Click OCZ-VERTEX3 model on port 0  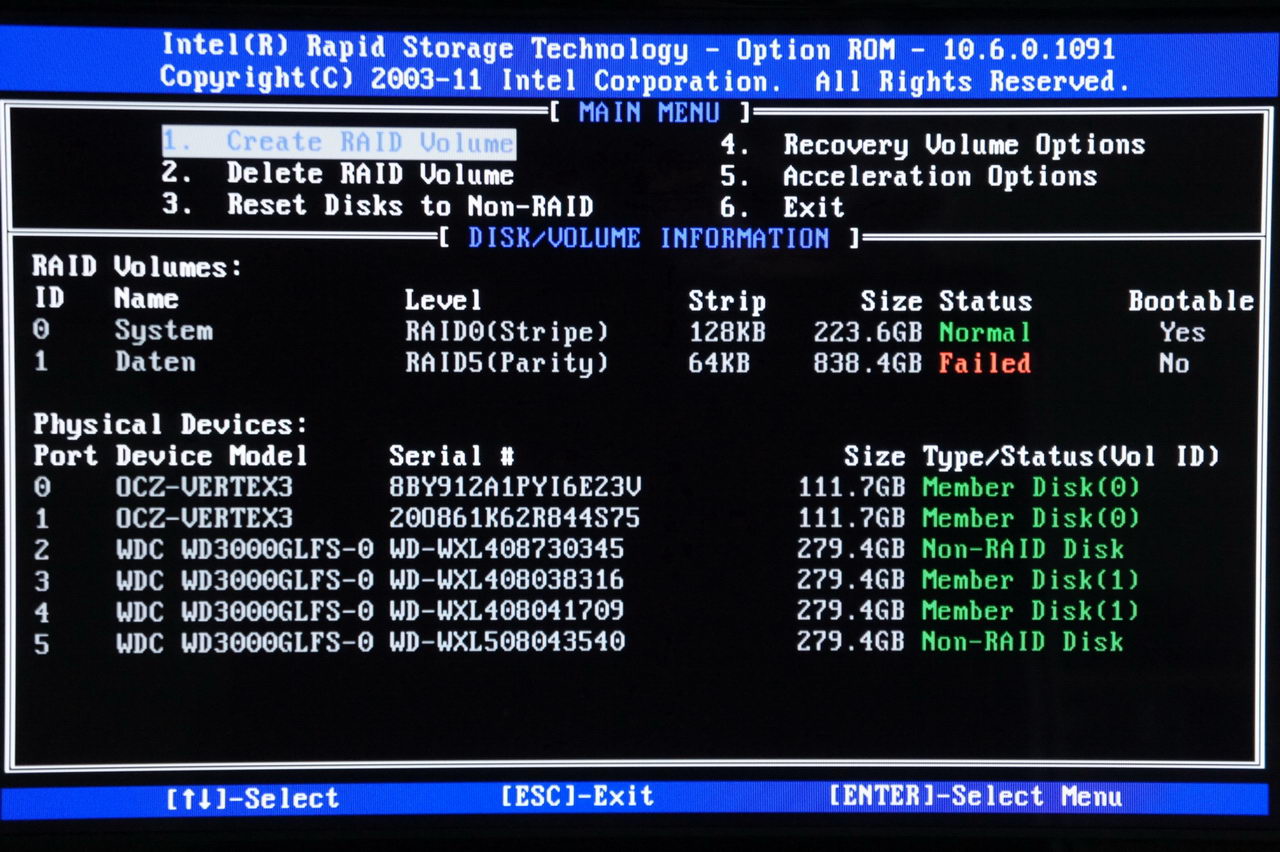point(204,487)
